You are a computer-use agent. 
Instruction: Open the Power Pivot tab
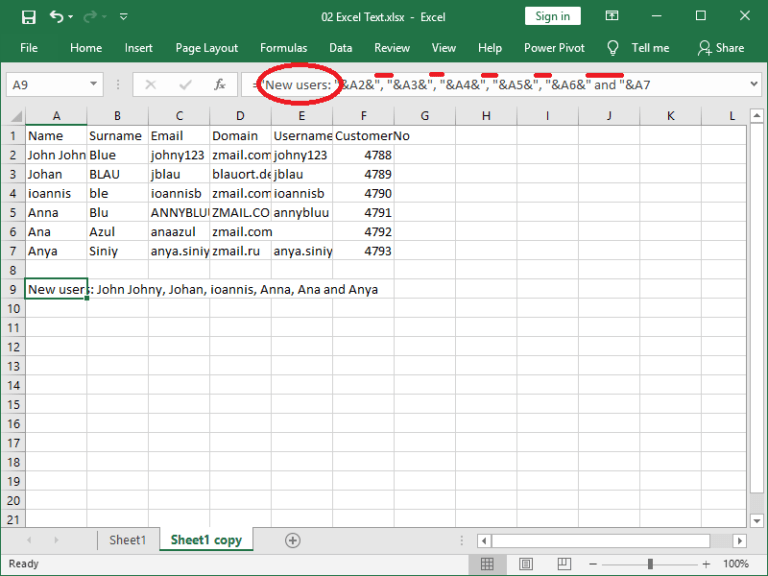pyautogui.click(x=554, y=48)
